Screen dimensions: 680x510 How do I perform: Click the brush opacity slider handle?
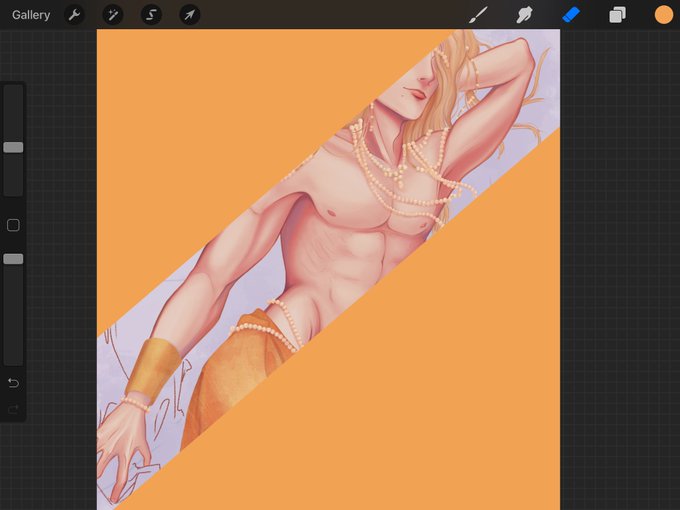tap(13, 259)
